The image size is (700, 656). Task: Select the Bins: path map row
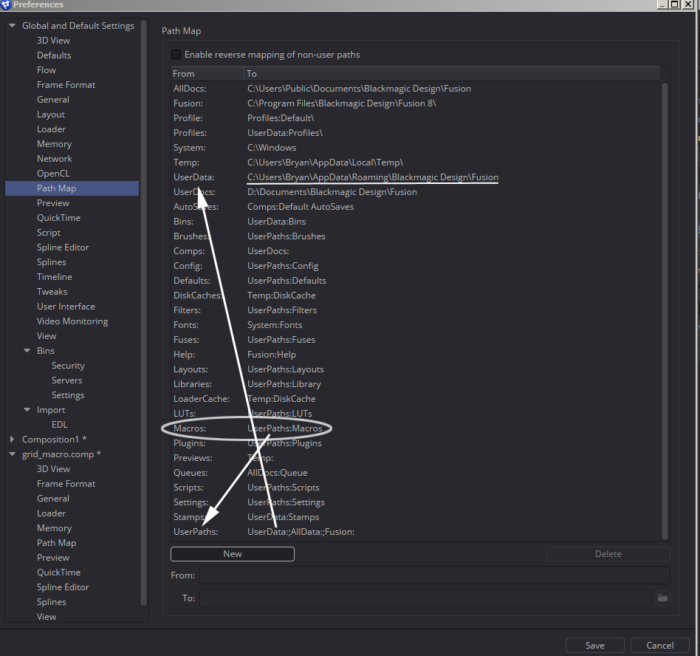coord(416,221)
